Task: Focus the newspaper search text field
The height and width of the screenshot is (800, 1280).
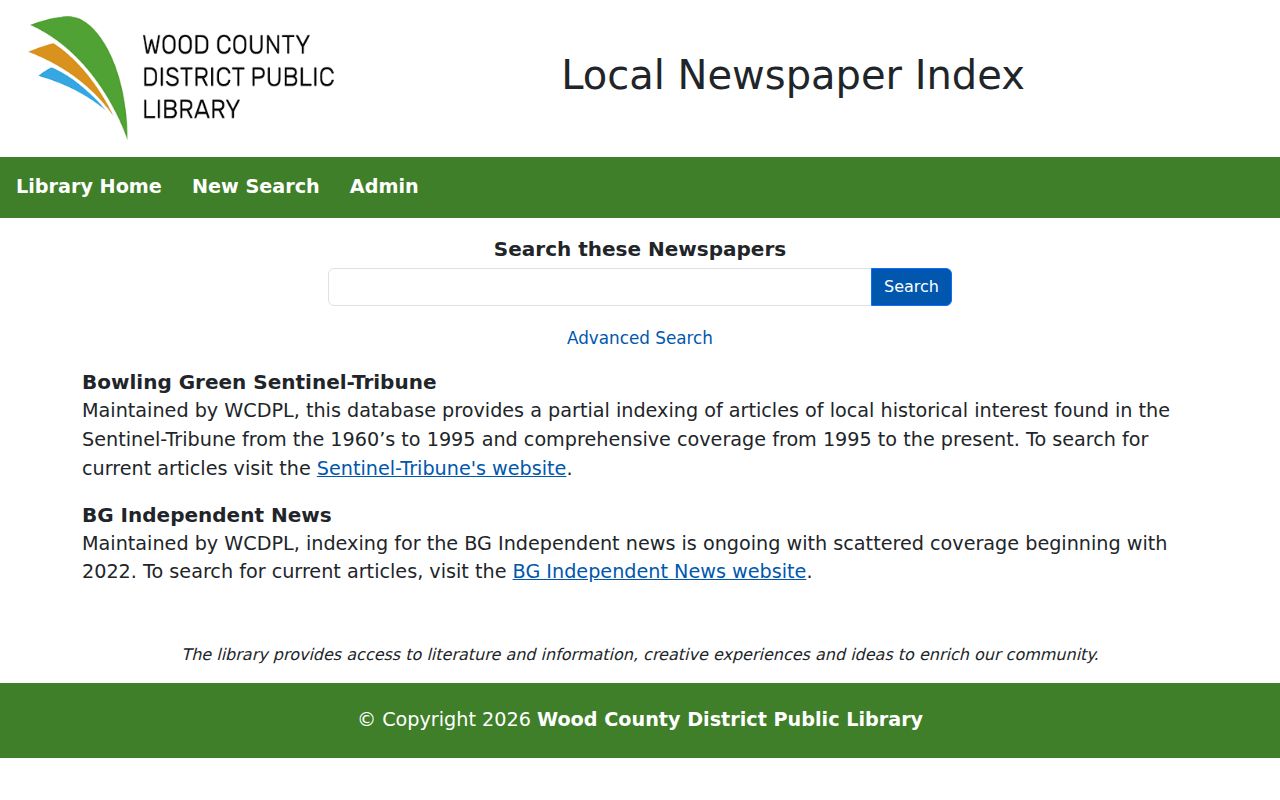Action: (x=600, y=287)
